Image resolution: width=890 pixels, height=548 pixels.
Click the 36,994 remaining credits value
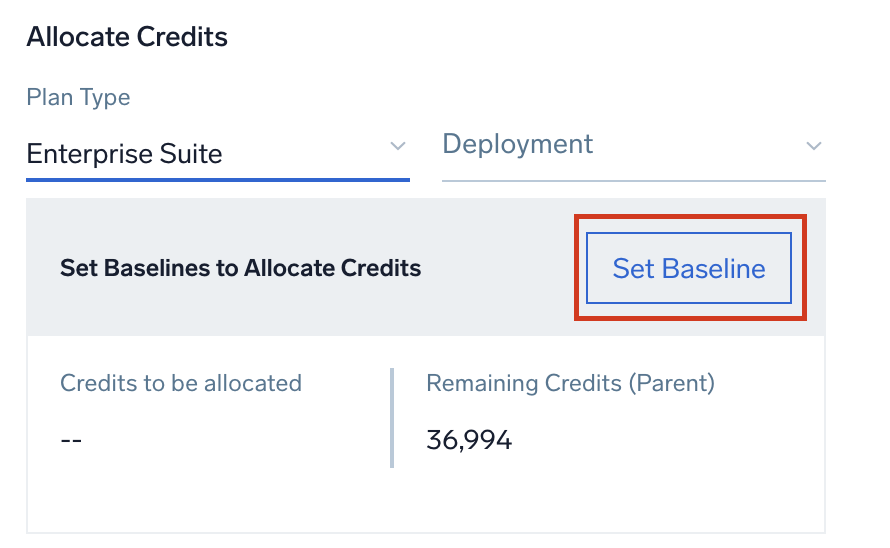(469, 440)
